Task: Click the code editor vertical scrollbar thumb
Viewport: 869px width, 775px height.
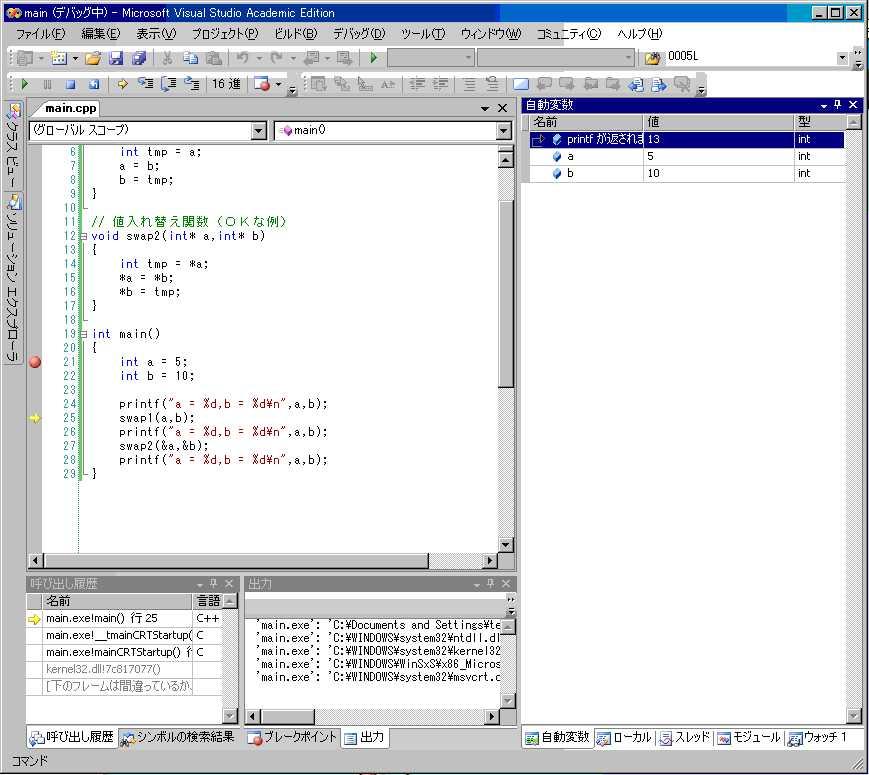Action: tap(505, 294)
